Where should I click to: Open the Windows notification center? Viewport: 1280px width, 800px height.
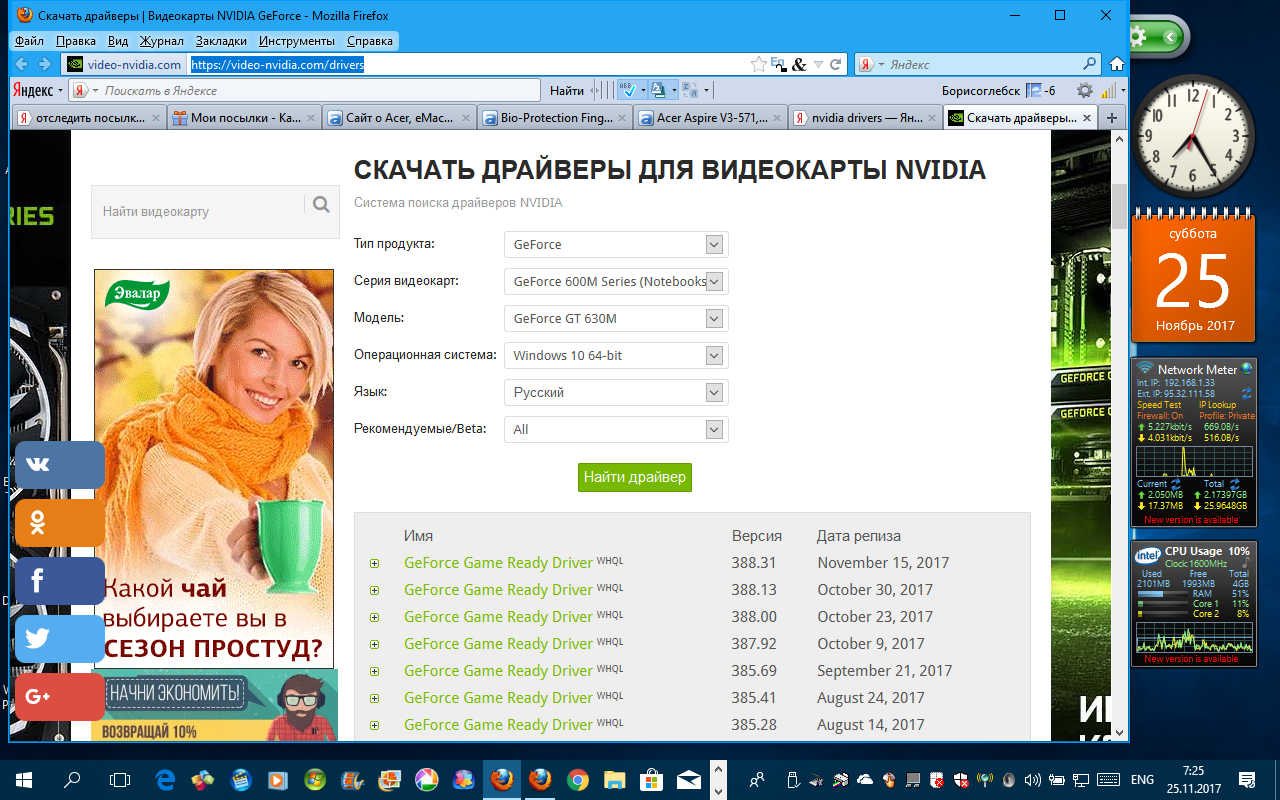pos(1247,779)
